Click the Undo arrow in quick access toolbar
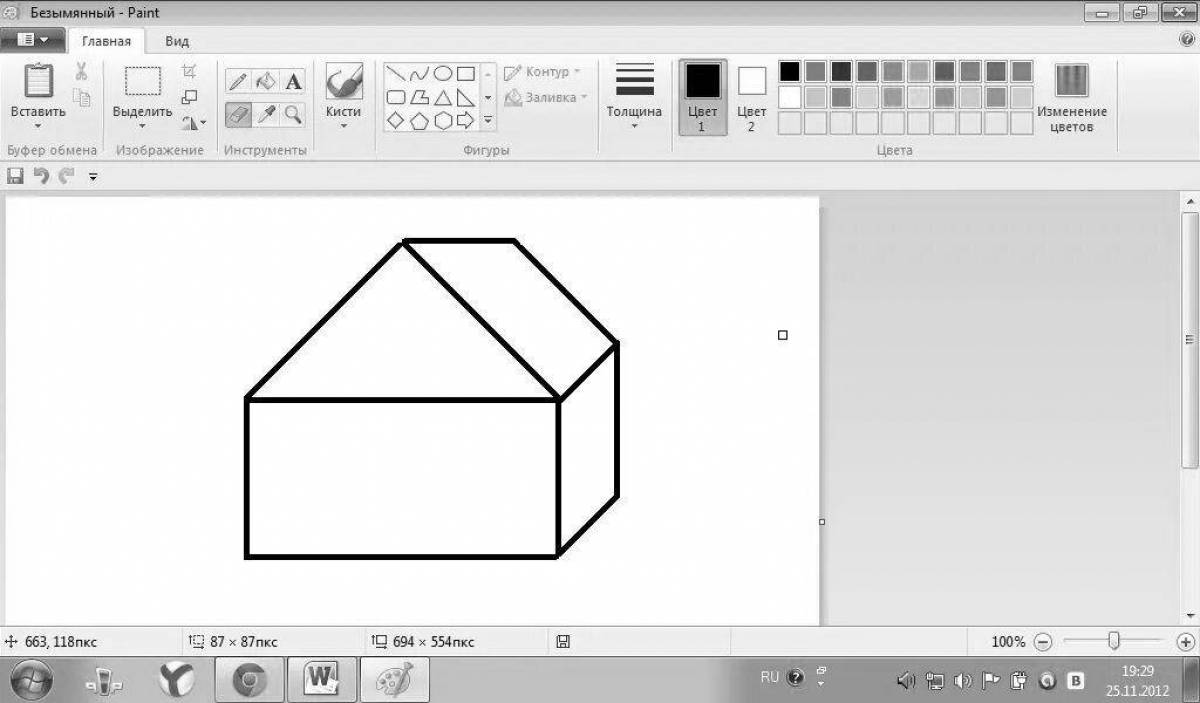Image resolution: width=1200 pixels, height=703 pixels. (41, 176)
